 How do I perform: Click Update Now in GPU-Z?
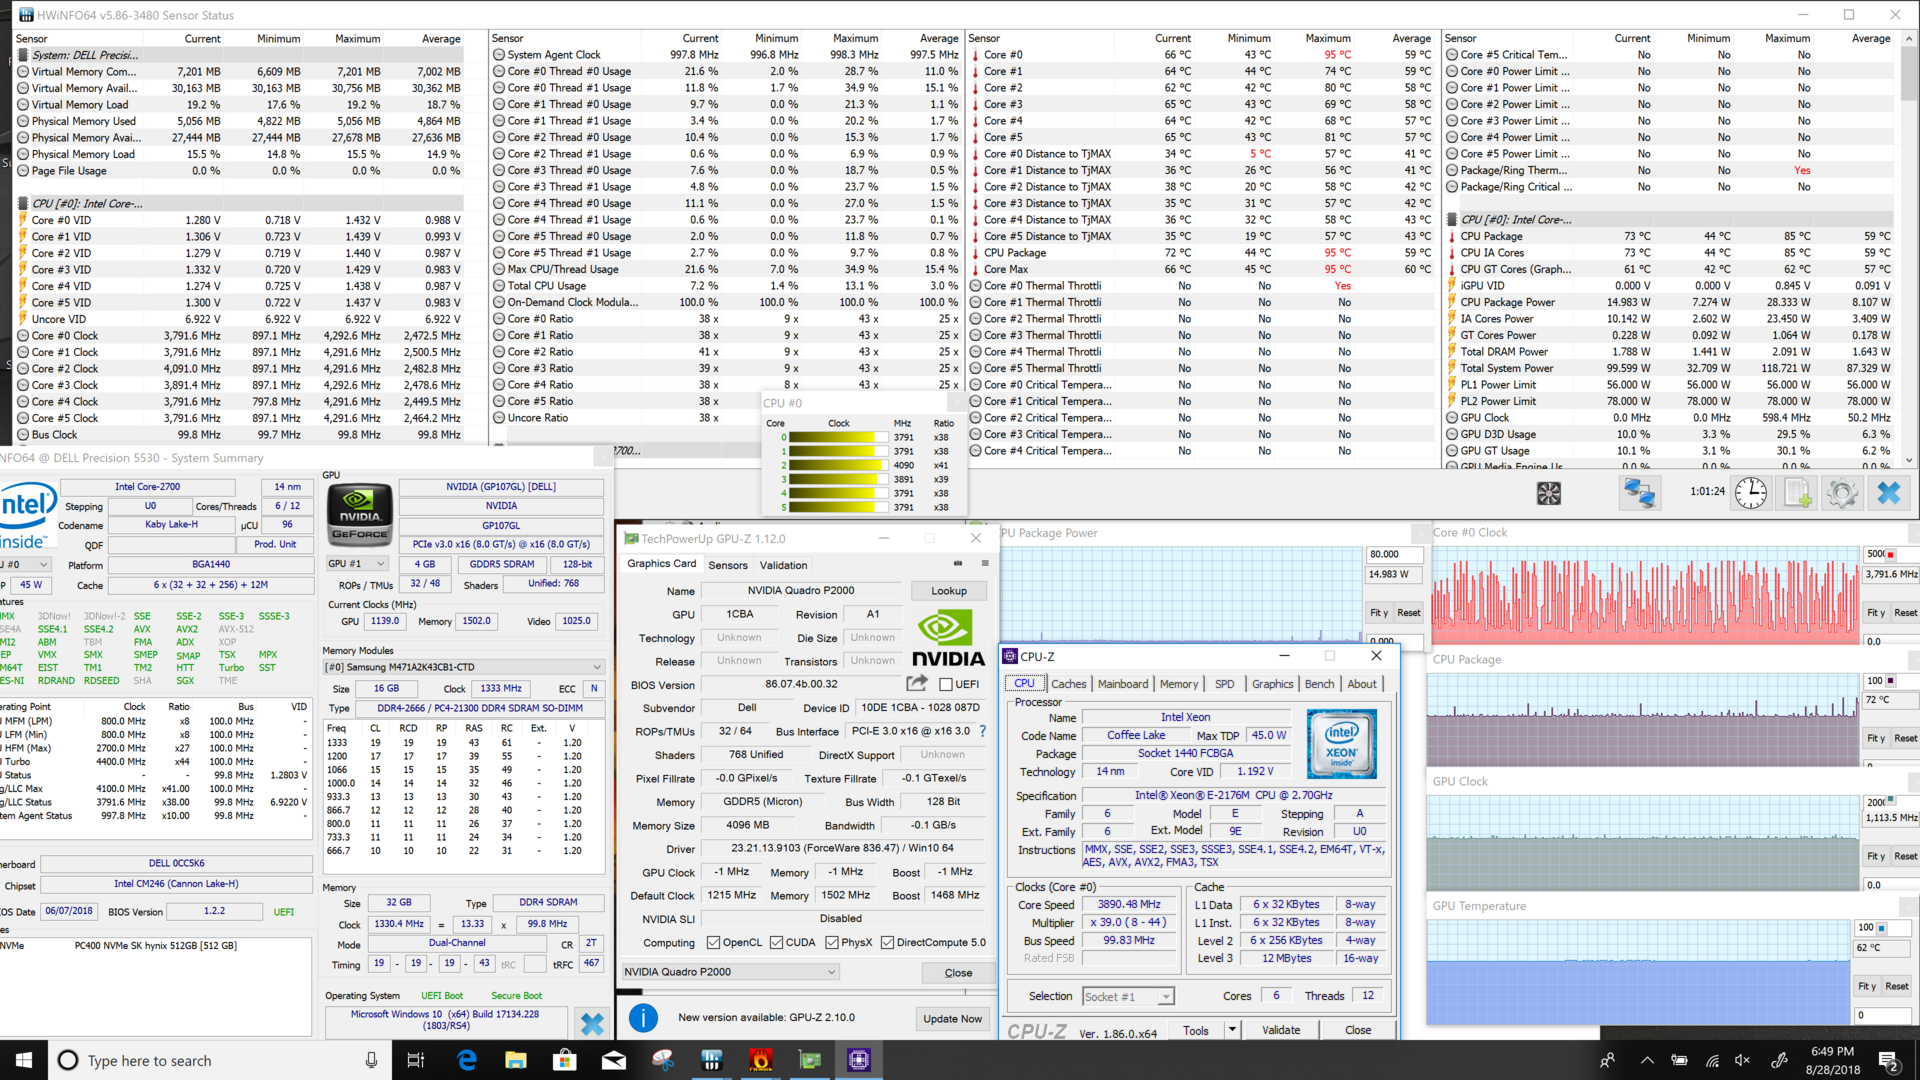pos(952,1019)
